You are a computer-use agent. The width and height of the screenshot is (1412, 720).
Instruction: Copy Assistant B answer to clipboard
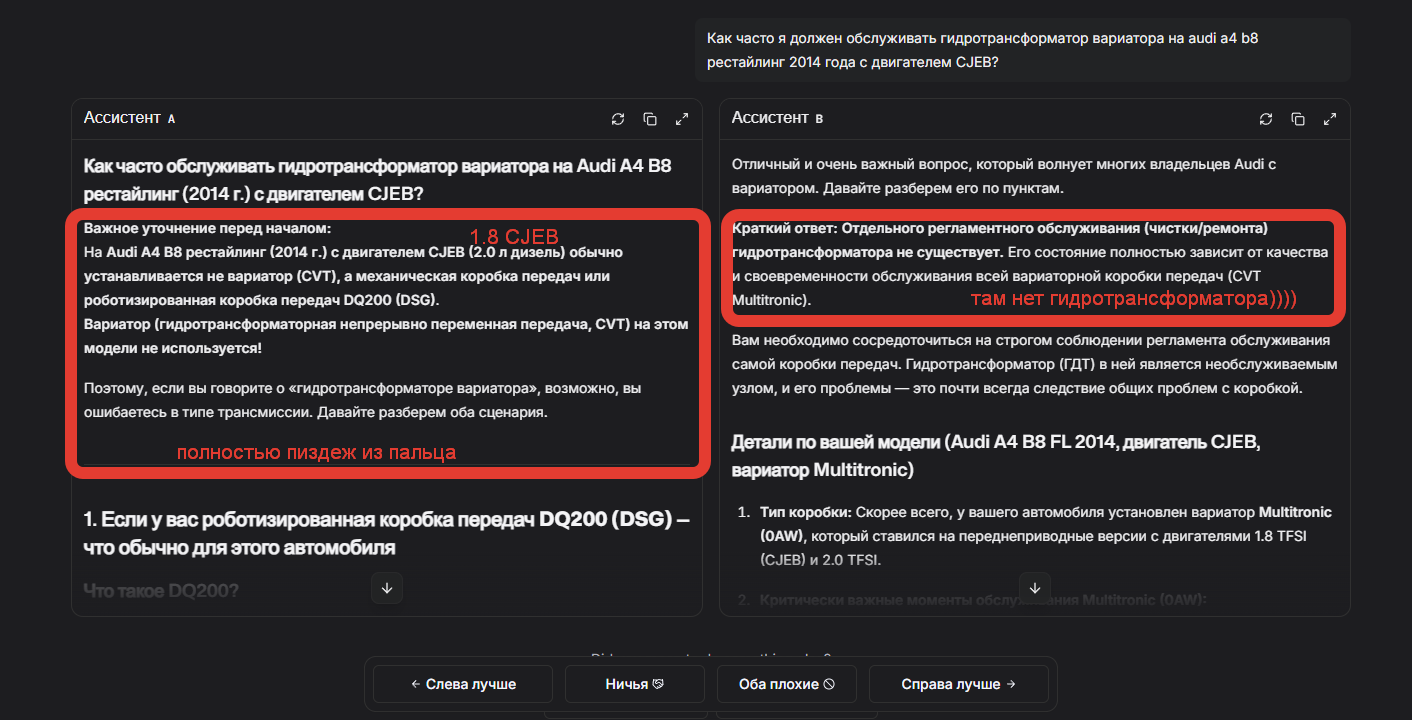[1298, 119]
